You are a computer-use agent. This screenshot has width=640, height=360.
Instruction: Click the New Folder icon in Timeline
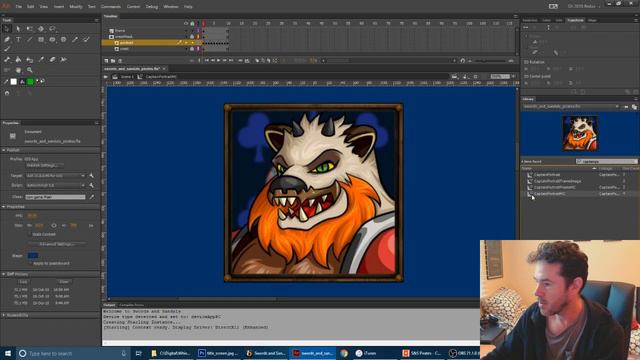coord(113,60)
